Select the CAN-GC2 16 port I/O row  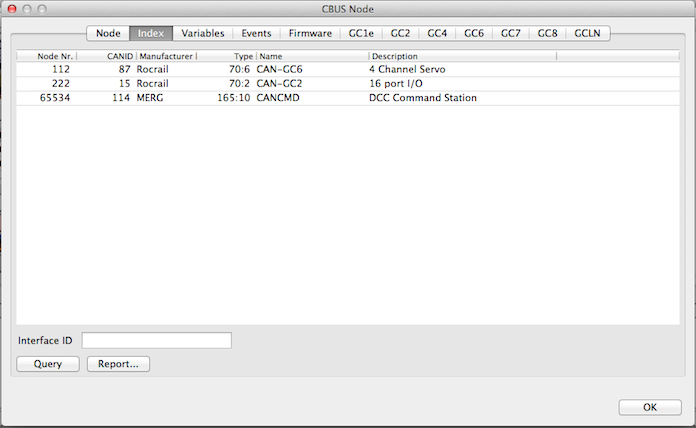pyautogui.click(x=300, y=84)
